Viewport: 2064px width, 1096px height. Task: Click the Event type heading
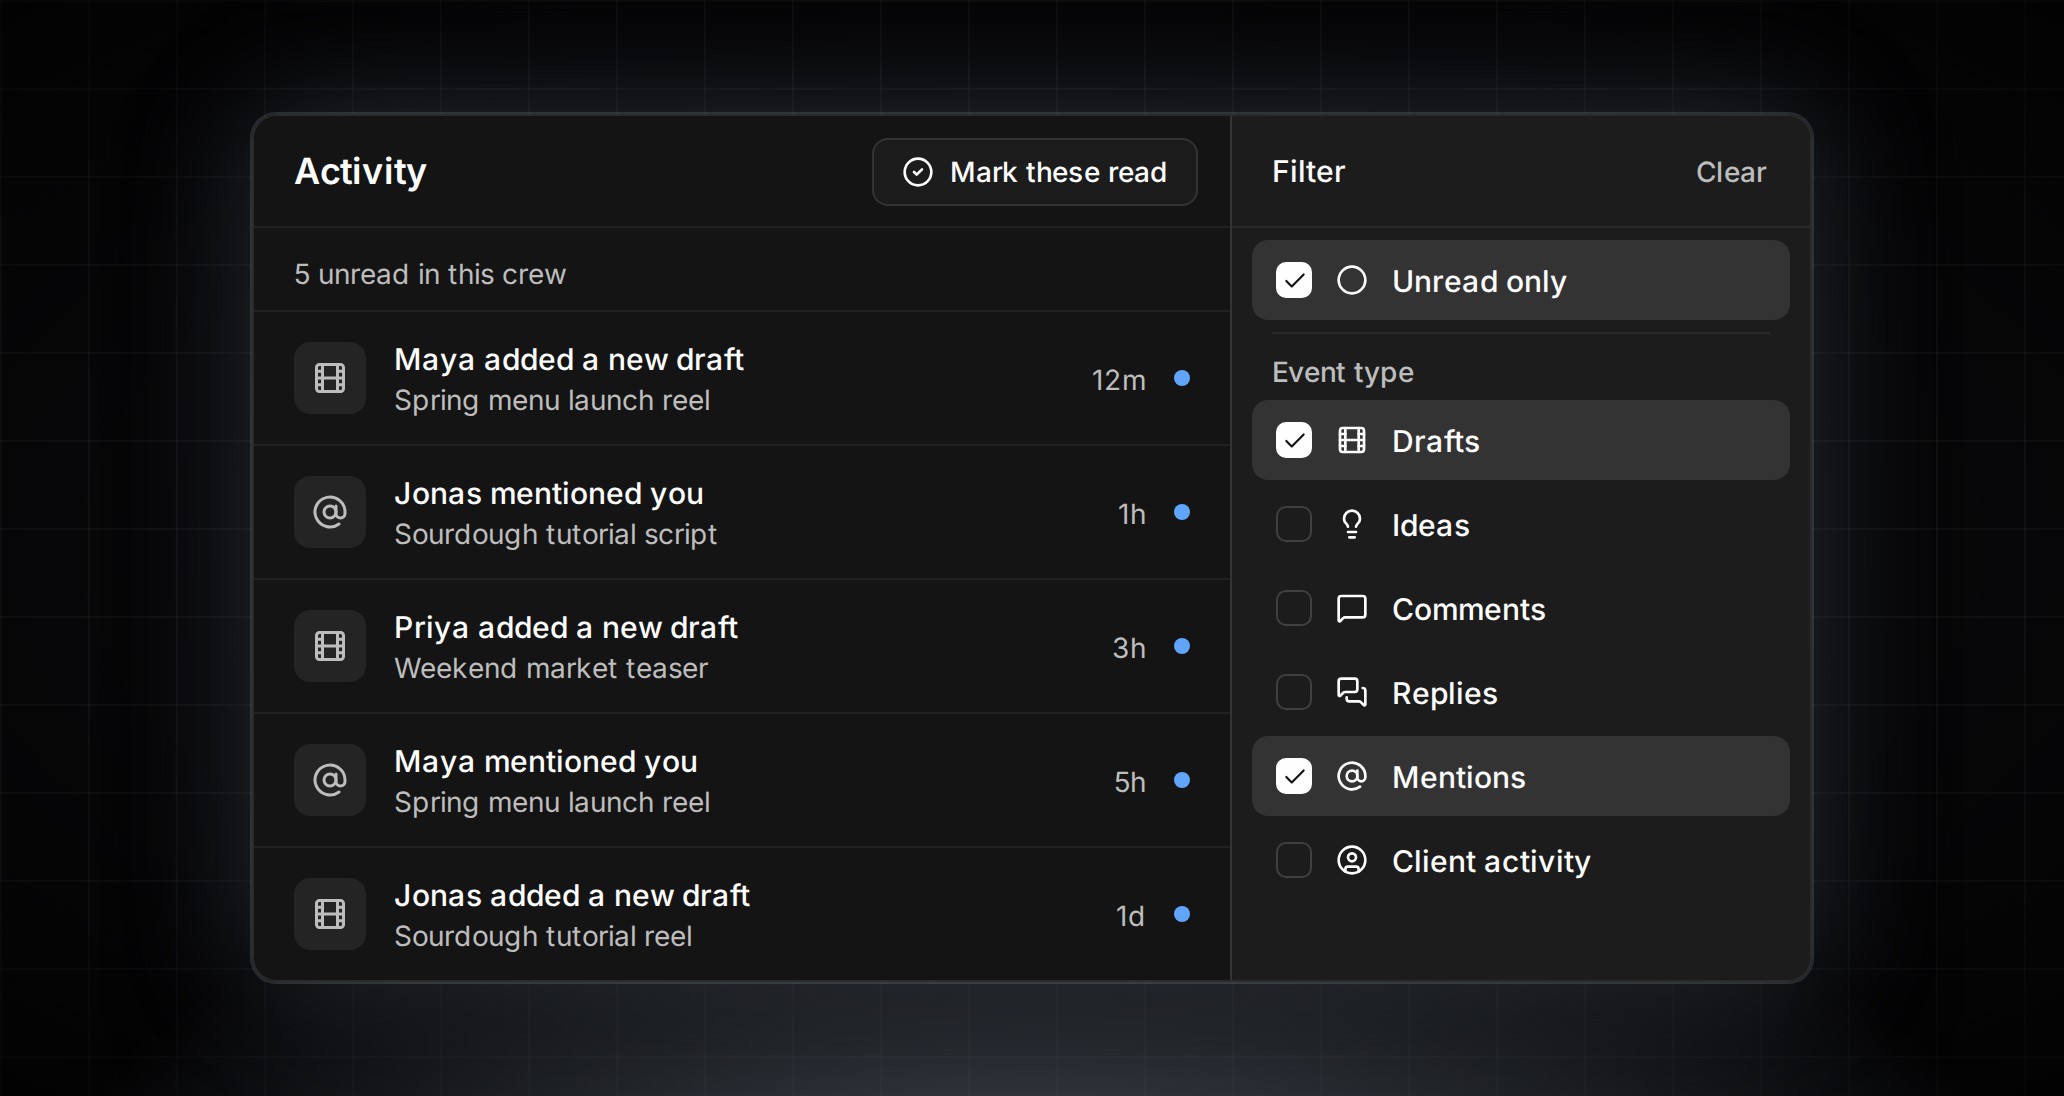[1343, 372]
